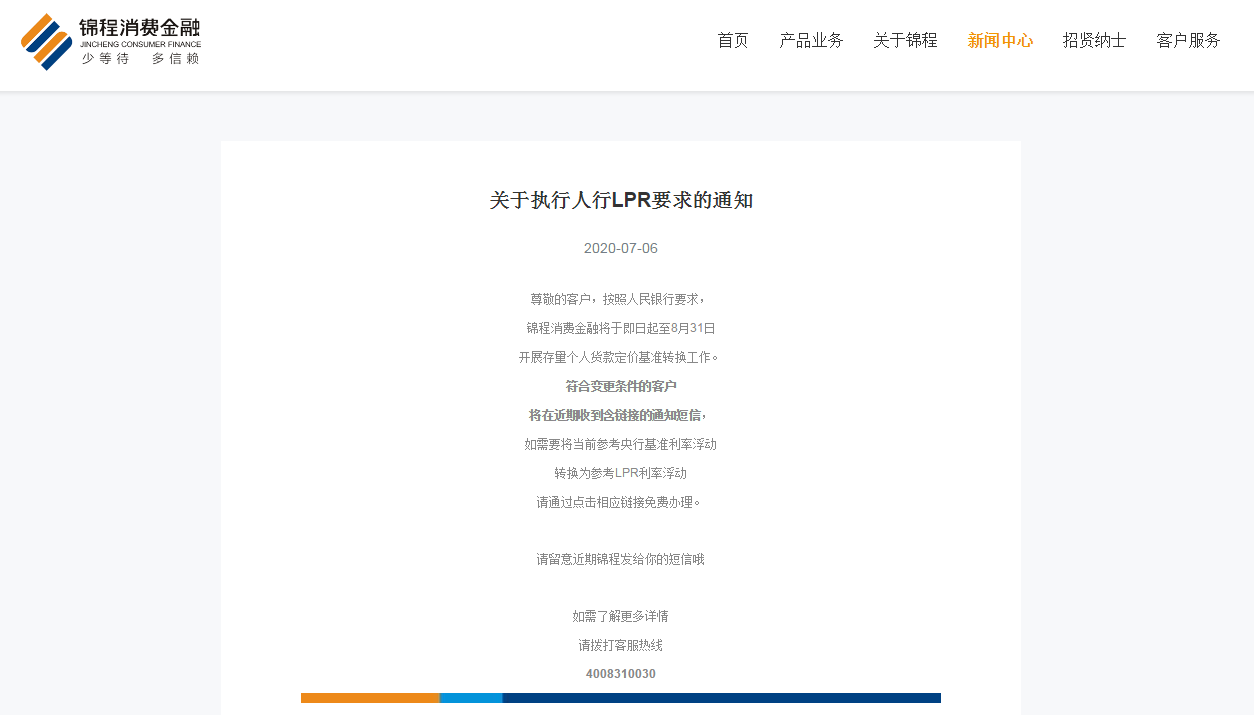Click the article title 关于执行人行LPR要求的通知
1254x715 pixels.
click(621, 200)
